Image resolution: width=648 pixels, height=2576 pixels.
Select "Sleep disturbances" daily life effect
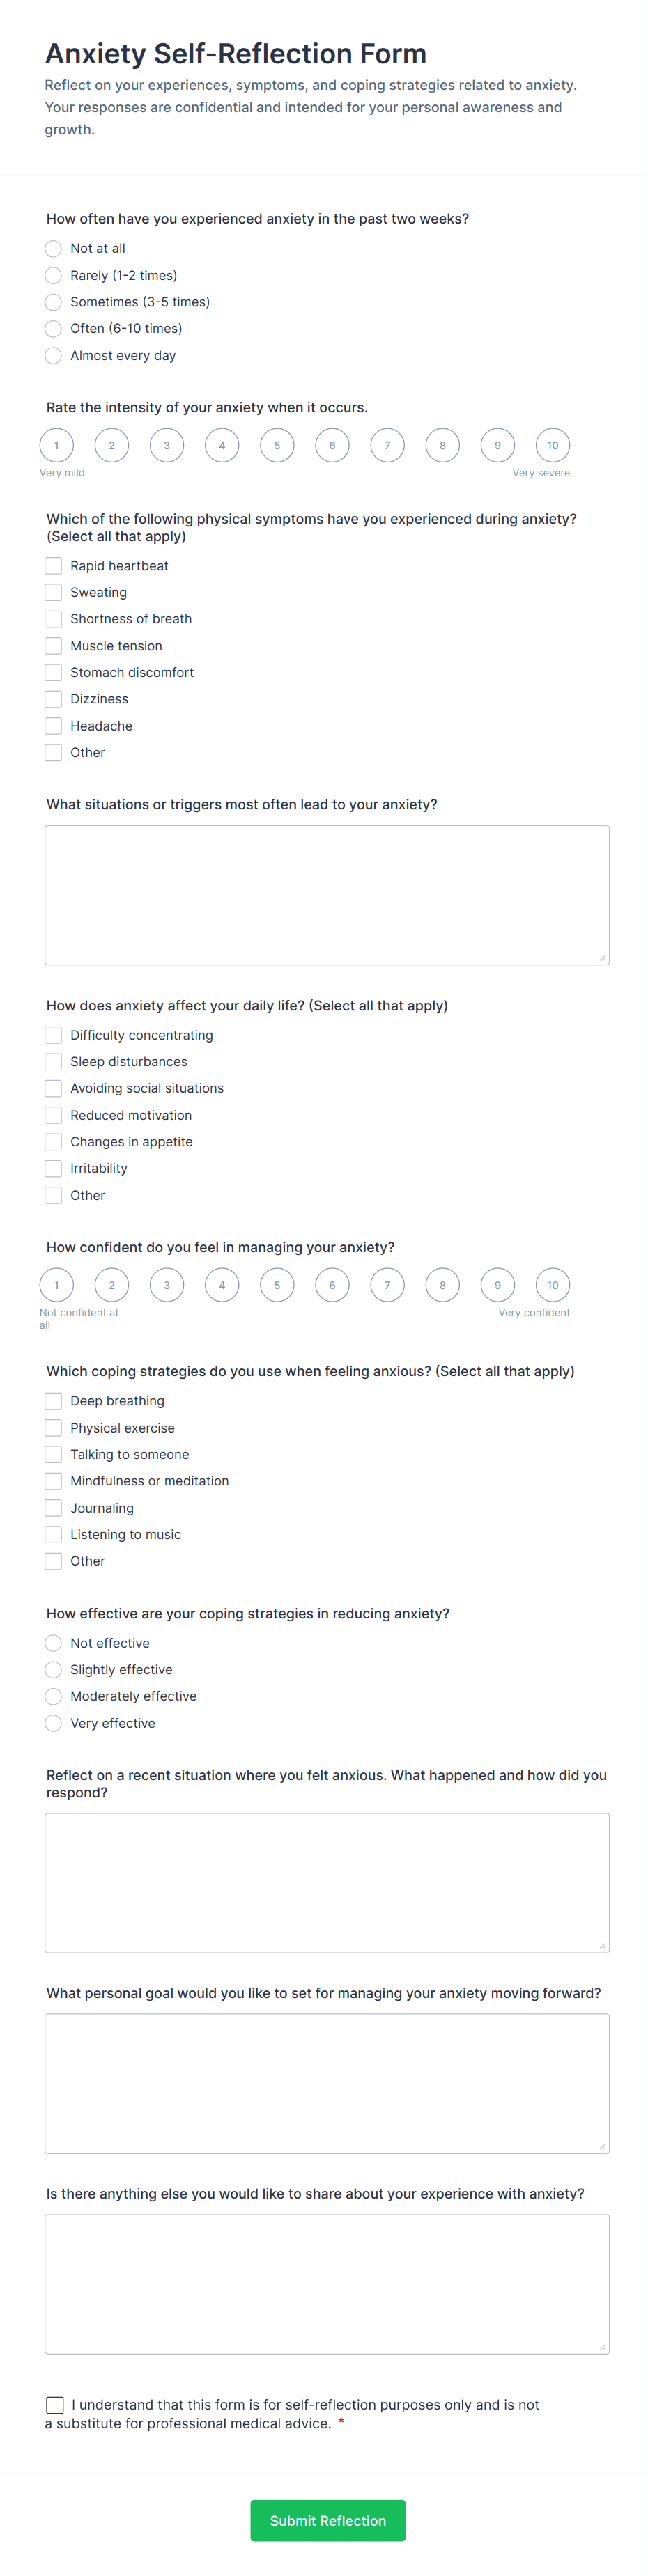(53, 1061)
